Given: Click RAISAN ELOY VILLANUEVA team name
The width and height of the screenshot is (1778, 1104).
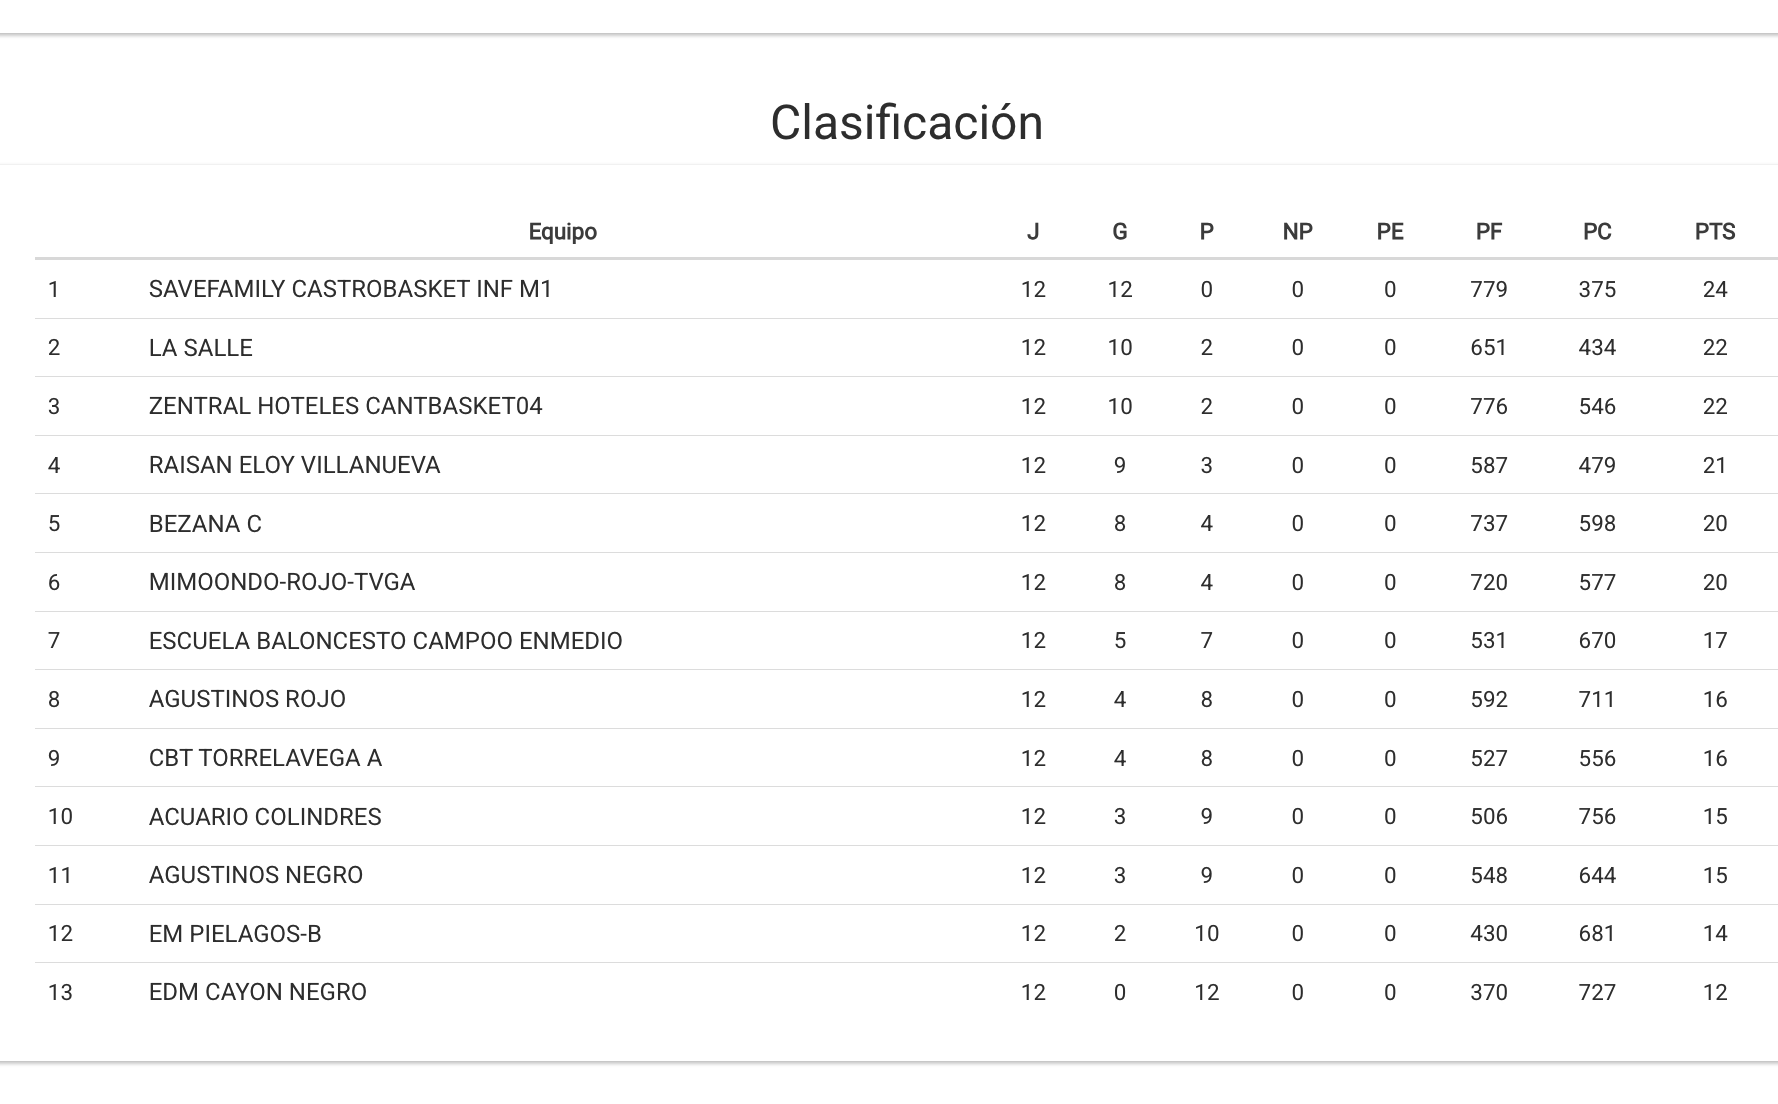Looking at the screenshot, I should point(294,465).
